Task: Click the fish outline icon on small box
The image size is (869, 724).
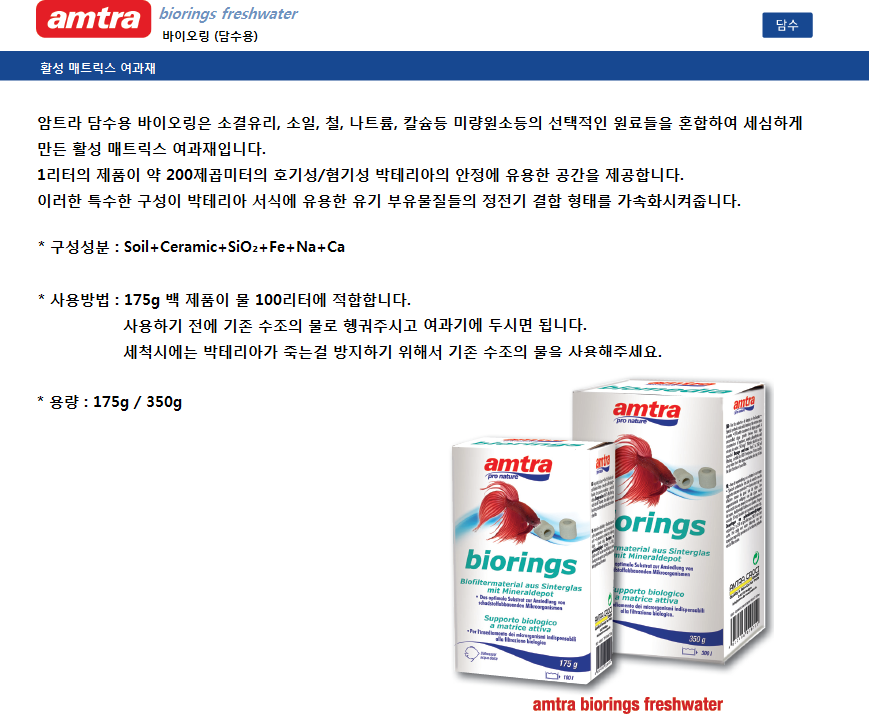Action: point(472,653)
